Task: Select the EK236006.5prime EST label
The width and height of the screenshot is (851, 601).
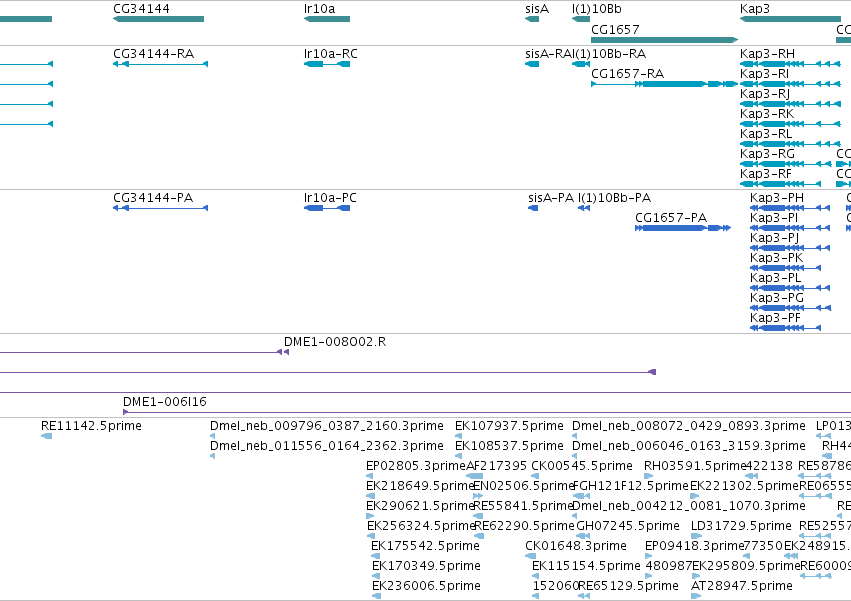Action: coord(426,586)
